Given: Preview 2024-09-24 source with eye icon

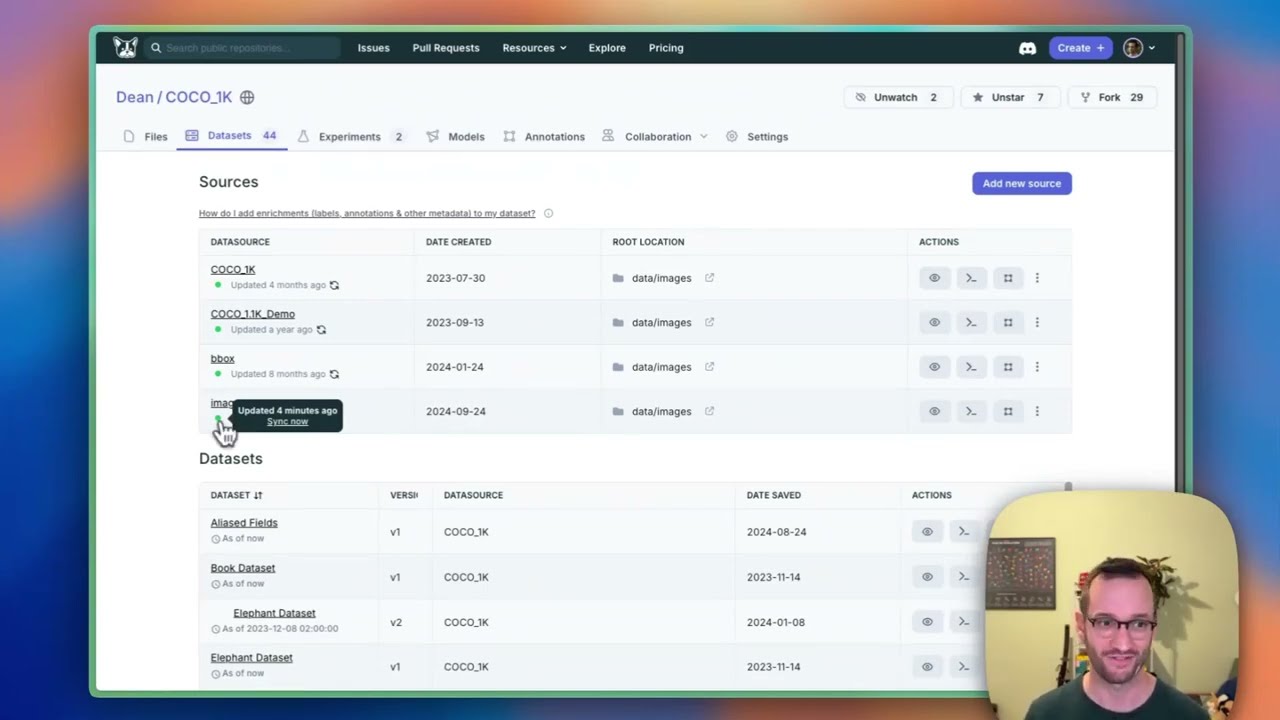Looking at the screenshot, I should coord(934,411).
